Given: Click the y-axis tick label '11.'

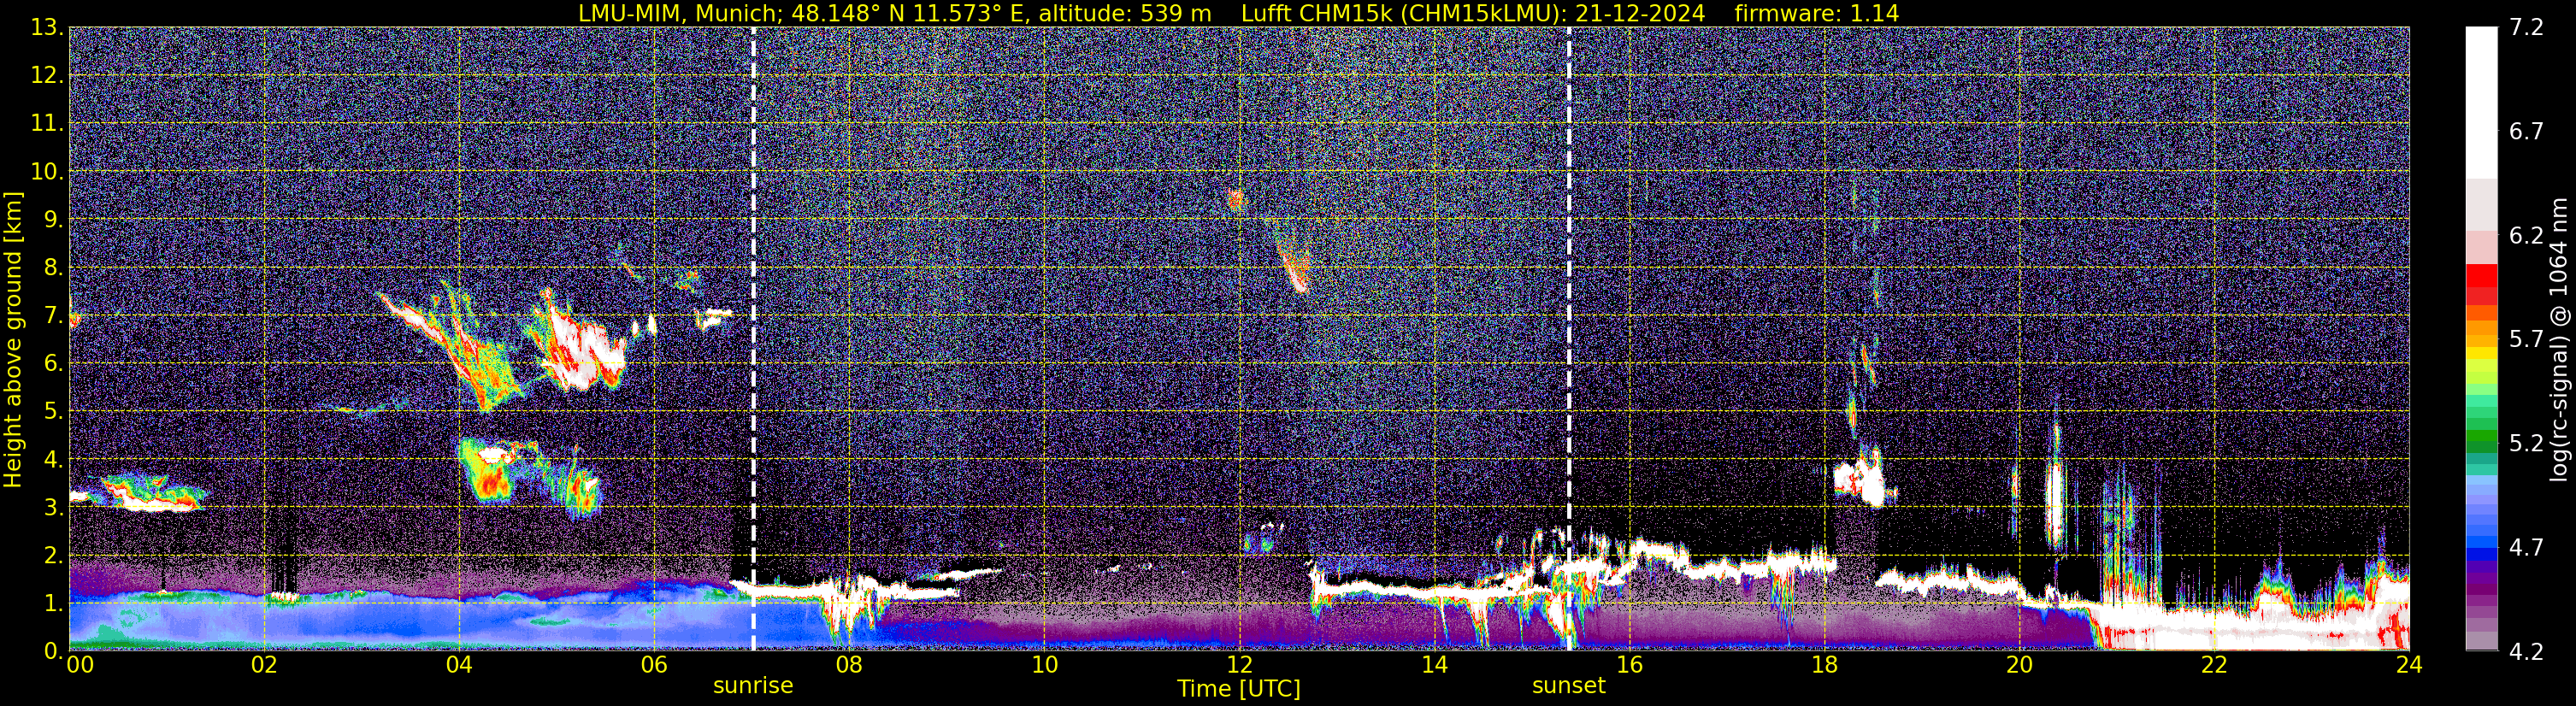Looking at the screenshot, I should pos(47,124).
